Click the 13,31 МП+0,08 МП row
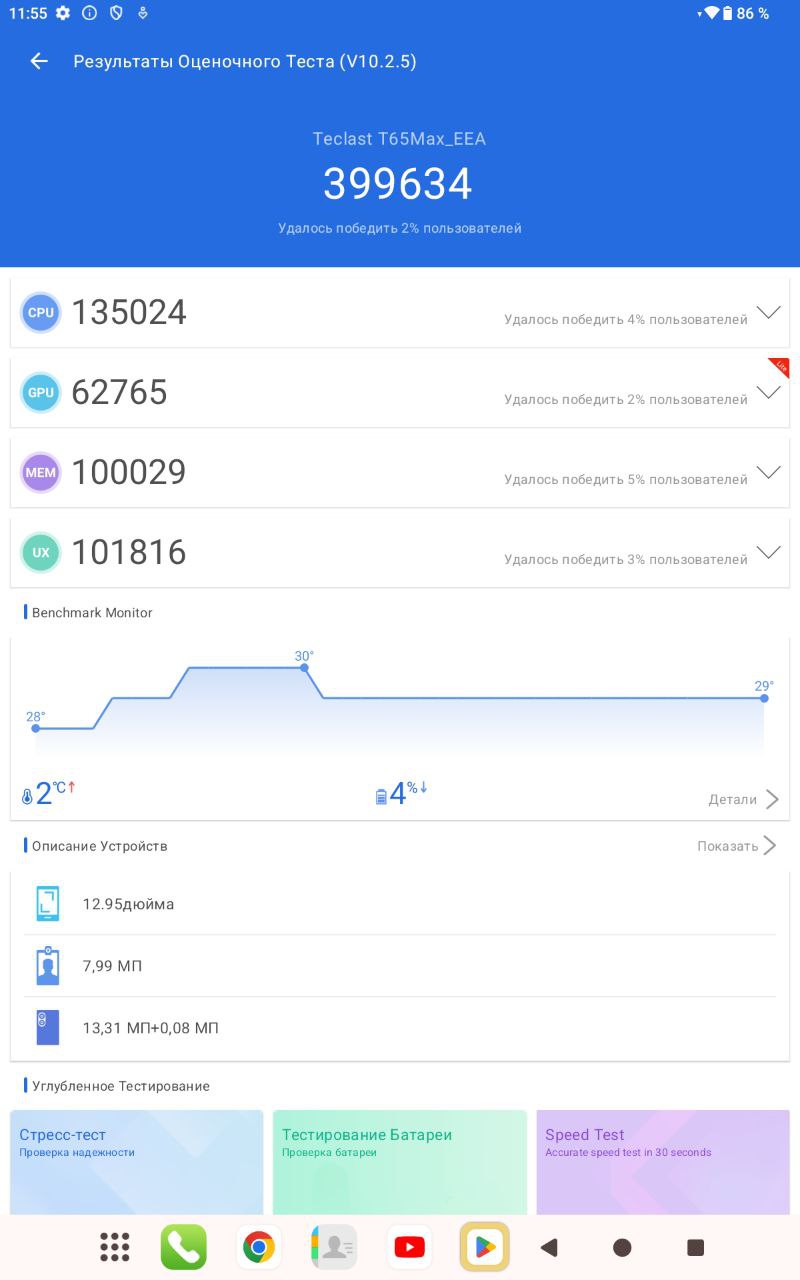The width and height of the screenshot is (800, 1280). coord(400,1027)
